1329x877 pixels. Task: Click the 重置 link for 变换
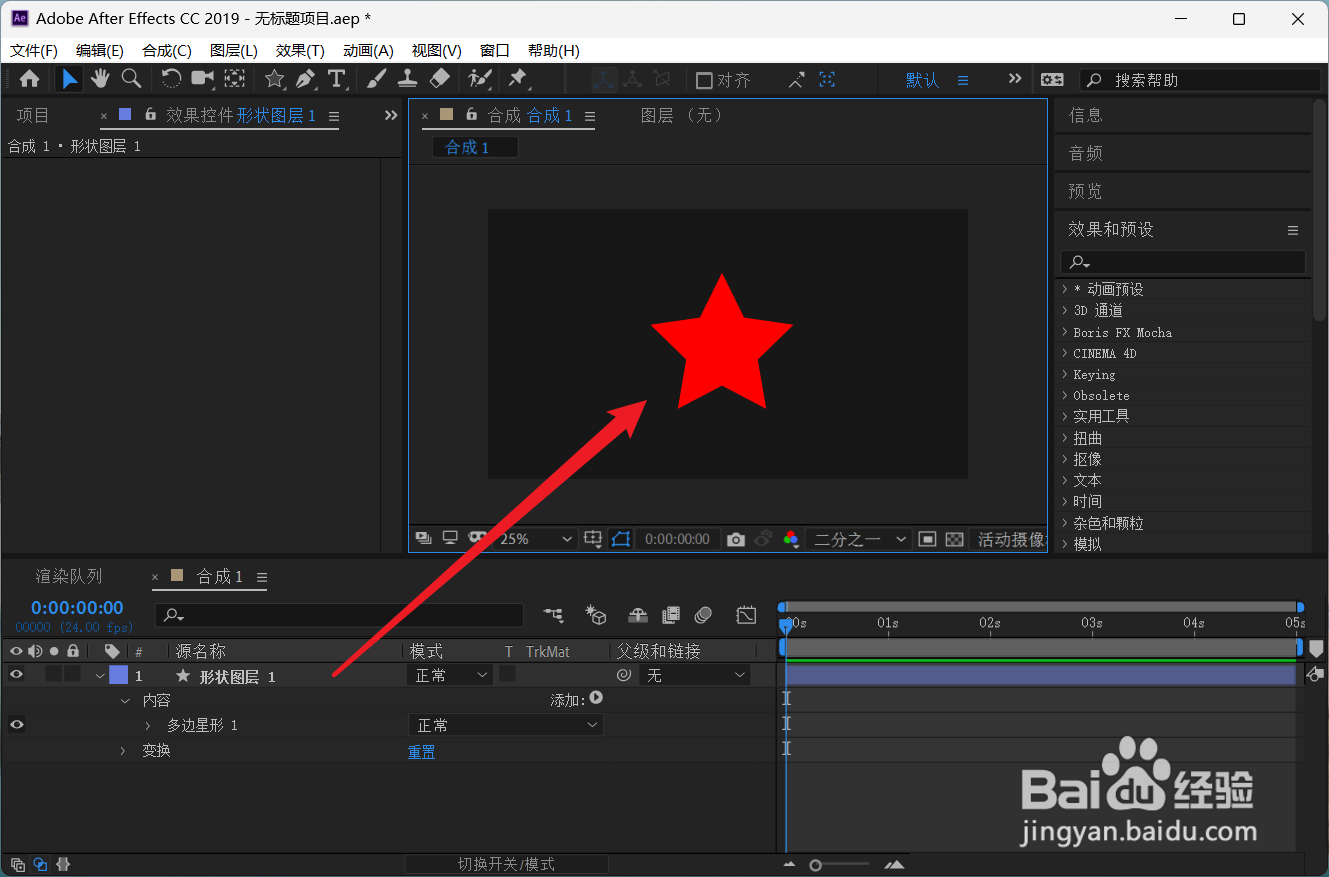[421, 752]
